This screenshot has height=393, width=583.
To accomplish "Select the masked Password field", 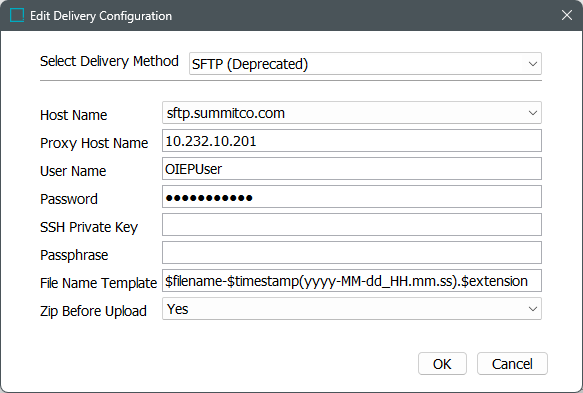I will (x=352, y=197).
